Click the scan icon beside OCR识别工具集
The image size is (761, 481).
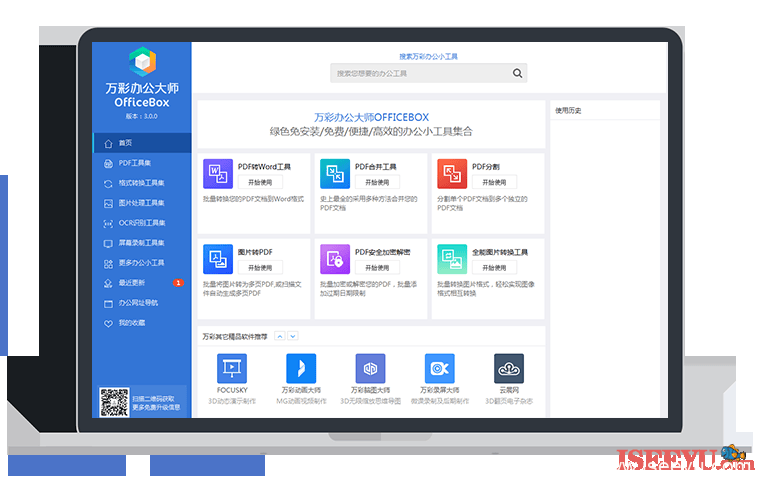point(108,223)
